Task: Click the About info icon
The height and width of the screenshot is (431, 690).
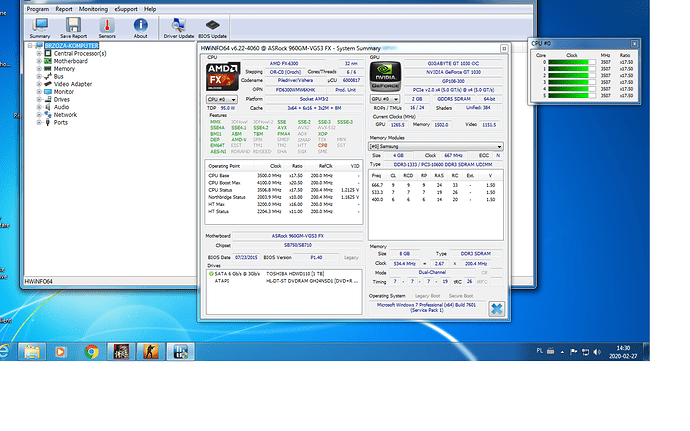Action: (x=140, y=28)
